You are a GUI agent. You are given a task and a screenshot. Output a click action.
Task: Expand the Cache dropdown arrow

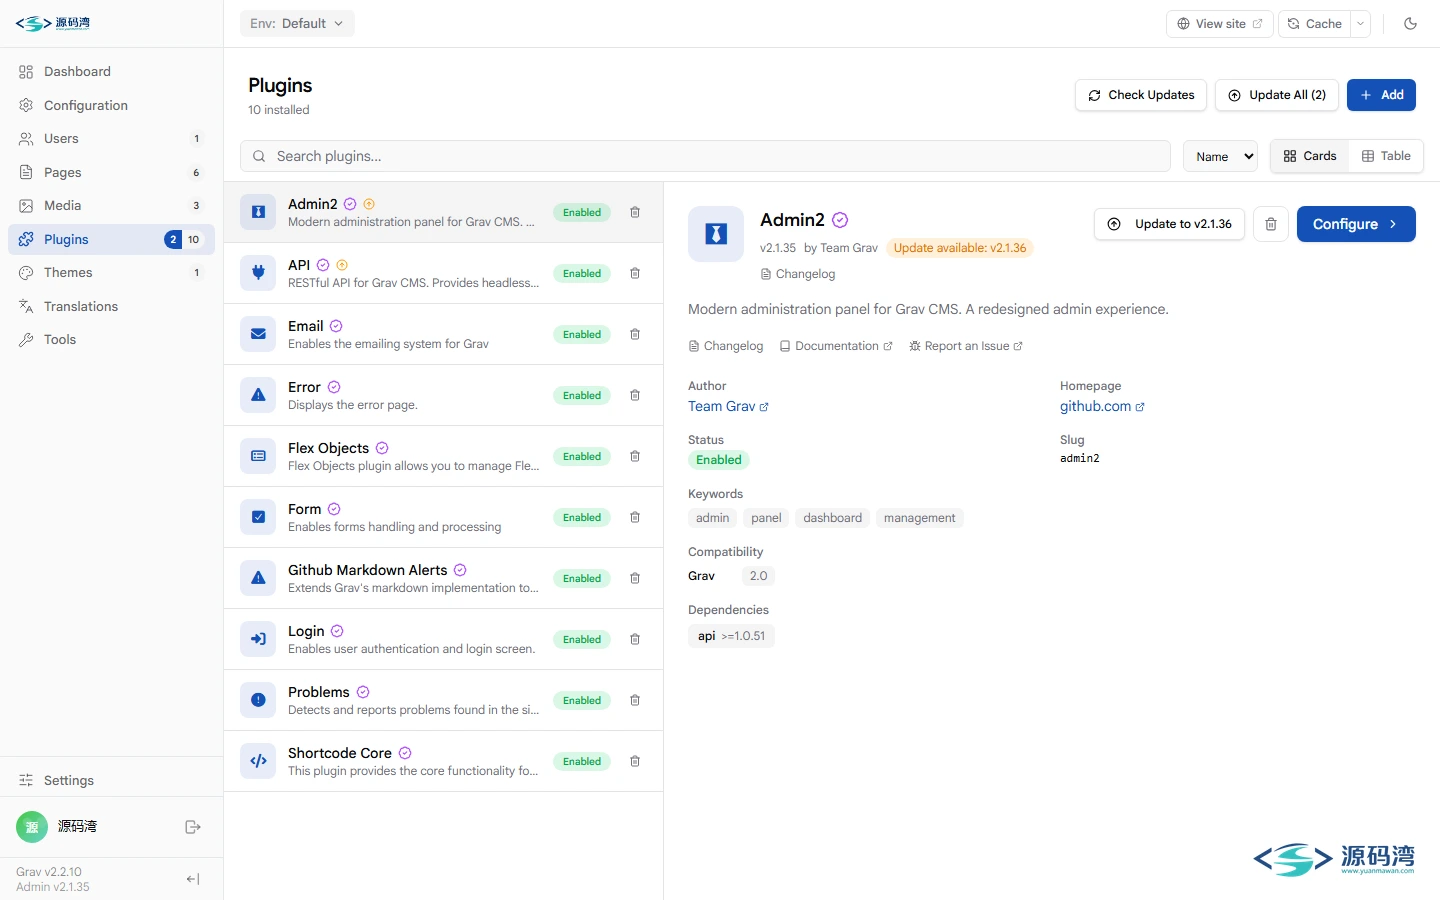click(x=1360, y=24)
